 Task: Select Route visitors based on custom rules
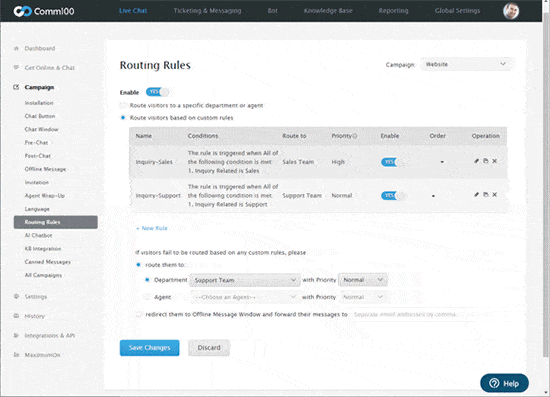point(123,118)
